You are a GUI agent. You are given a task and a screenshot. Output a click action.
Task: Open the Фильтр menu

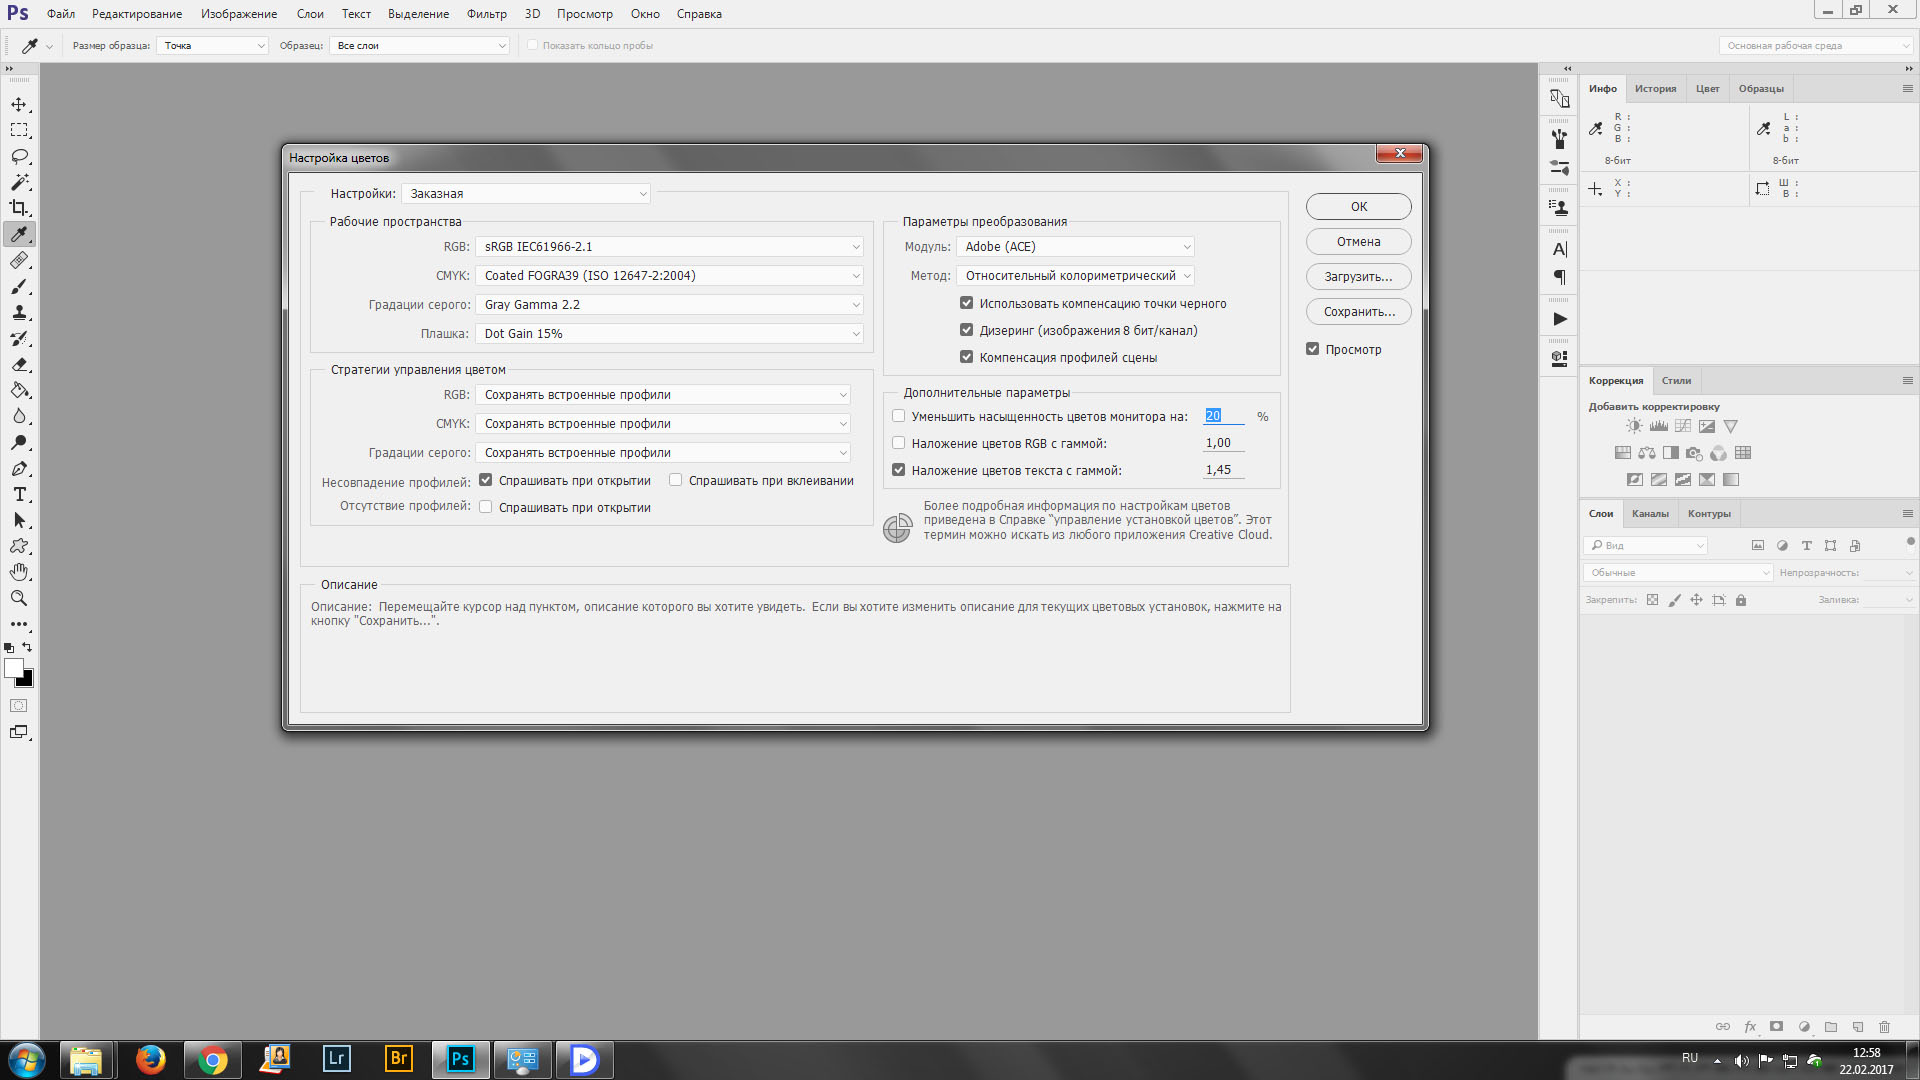(486, 14)
